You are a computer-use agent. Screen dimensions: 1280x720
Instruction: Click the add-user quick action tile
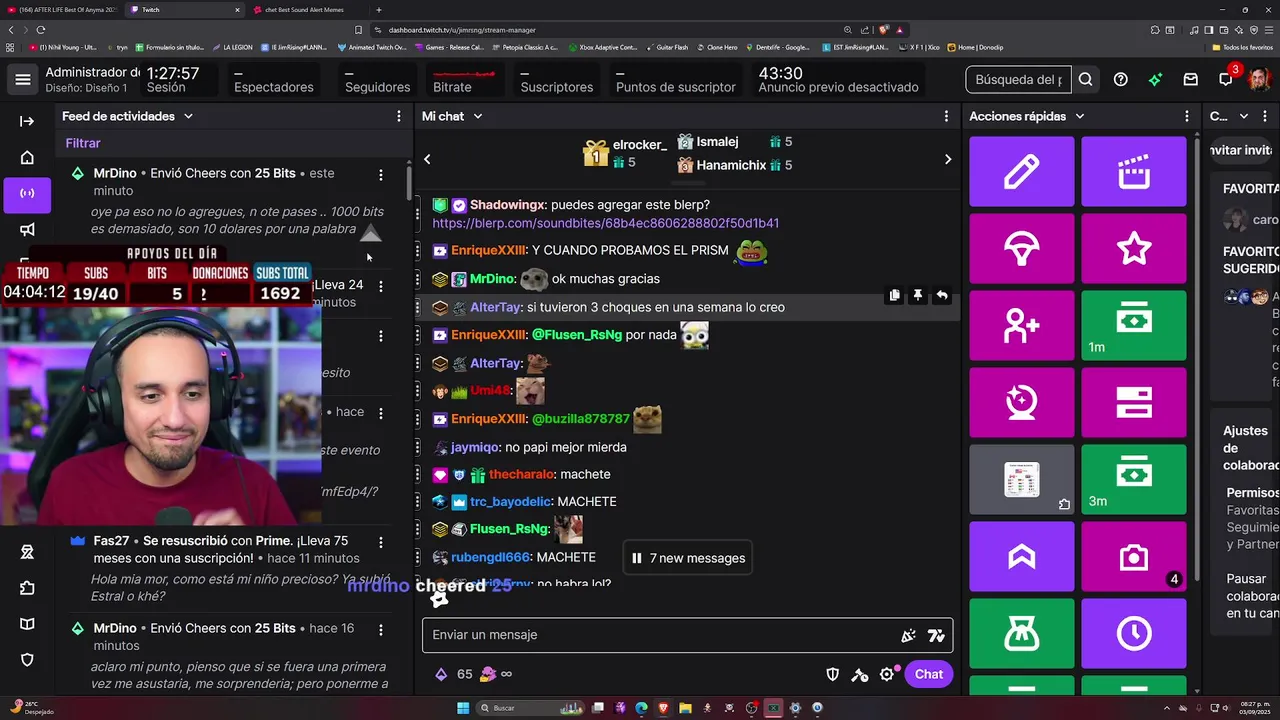(x=1021, y=326)
